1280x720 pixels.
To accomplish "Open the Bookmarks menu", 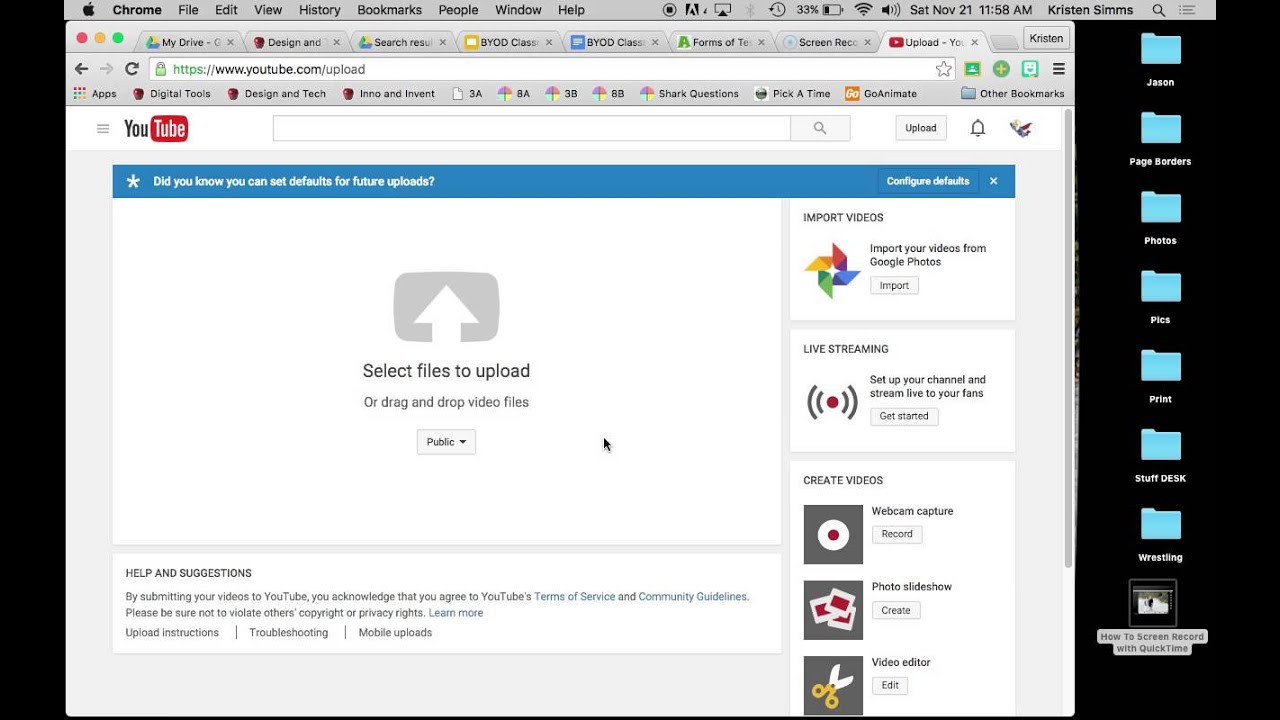I will tap(390, 10).
